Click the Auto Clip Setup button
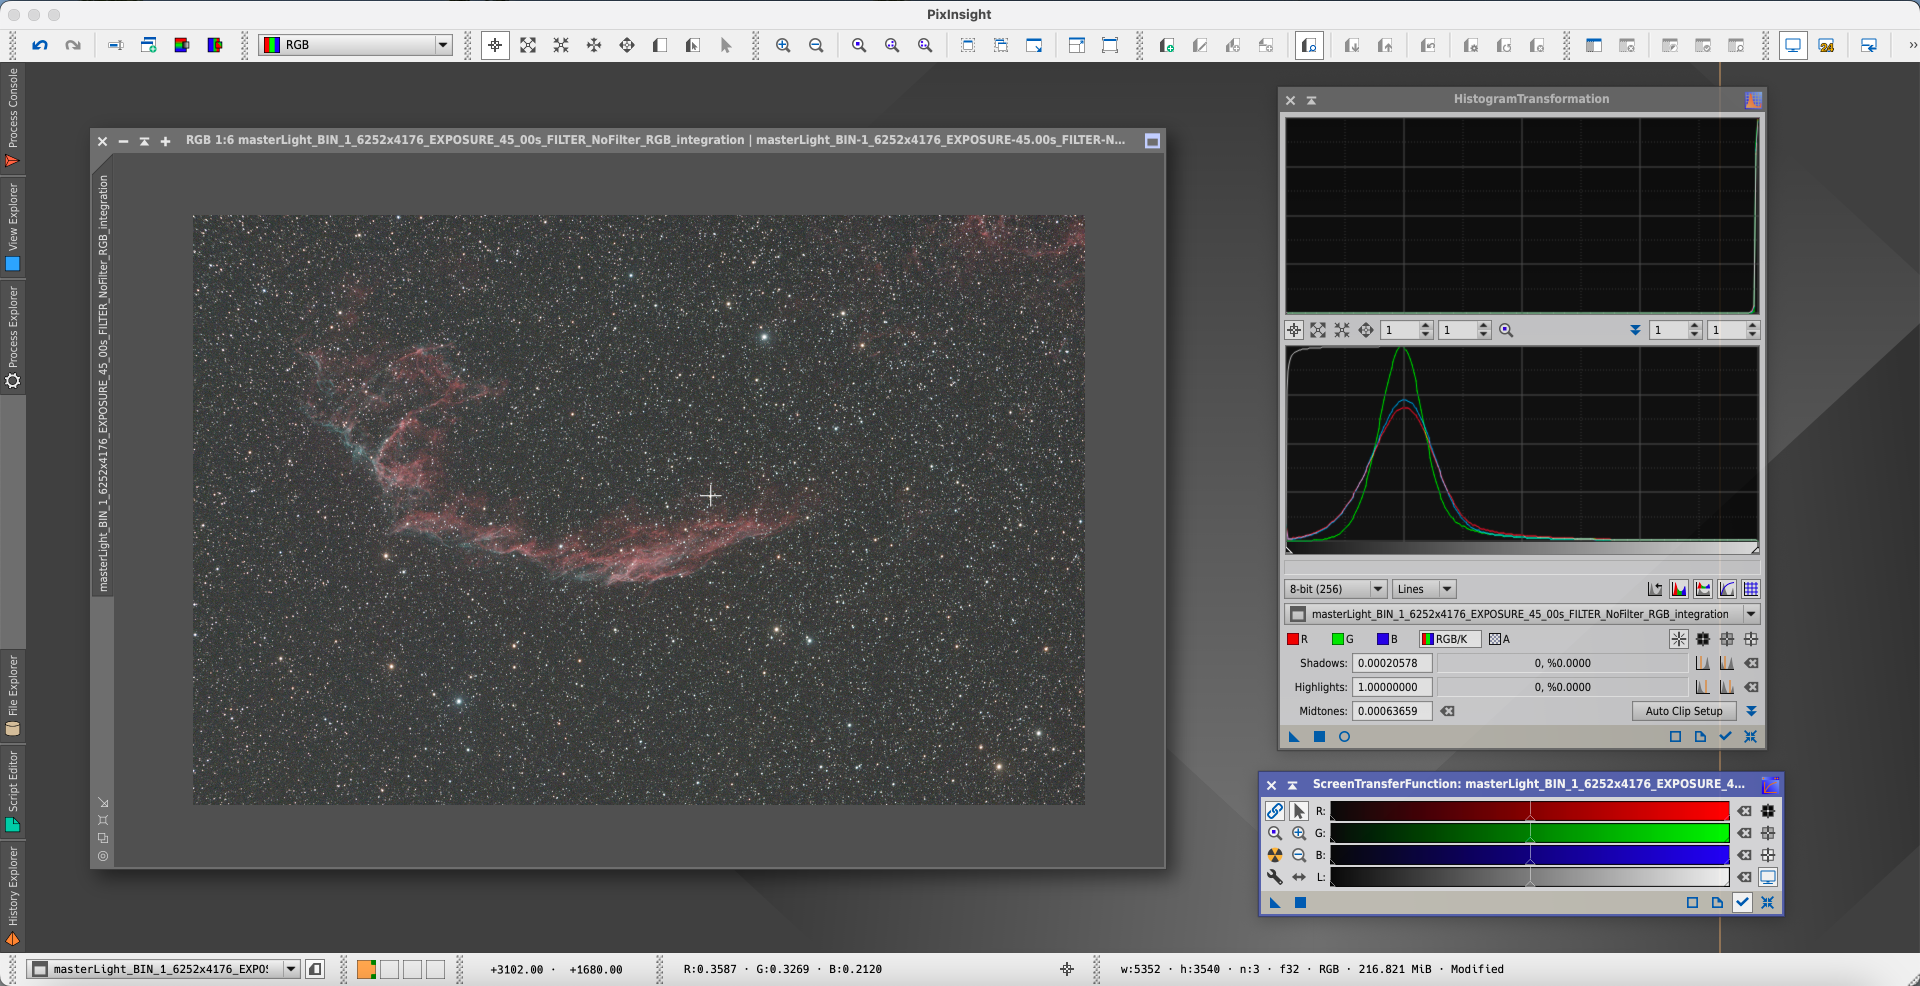Image resolution: width=1920 pixels, height=986 pixels. point(1684,711)
